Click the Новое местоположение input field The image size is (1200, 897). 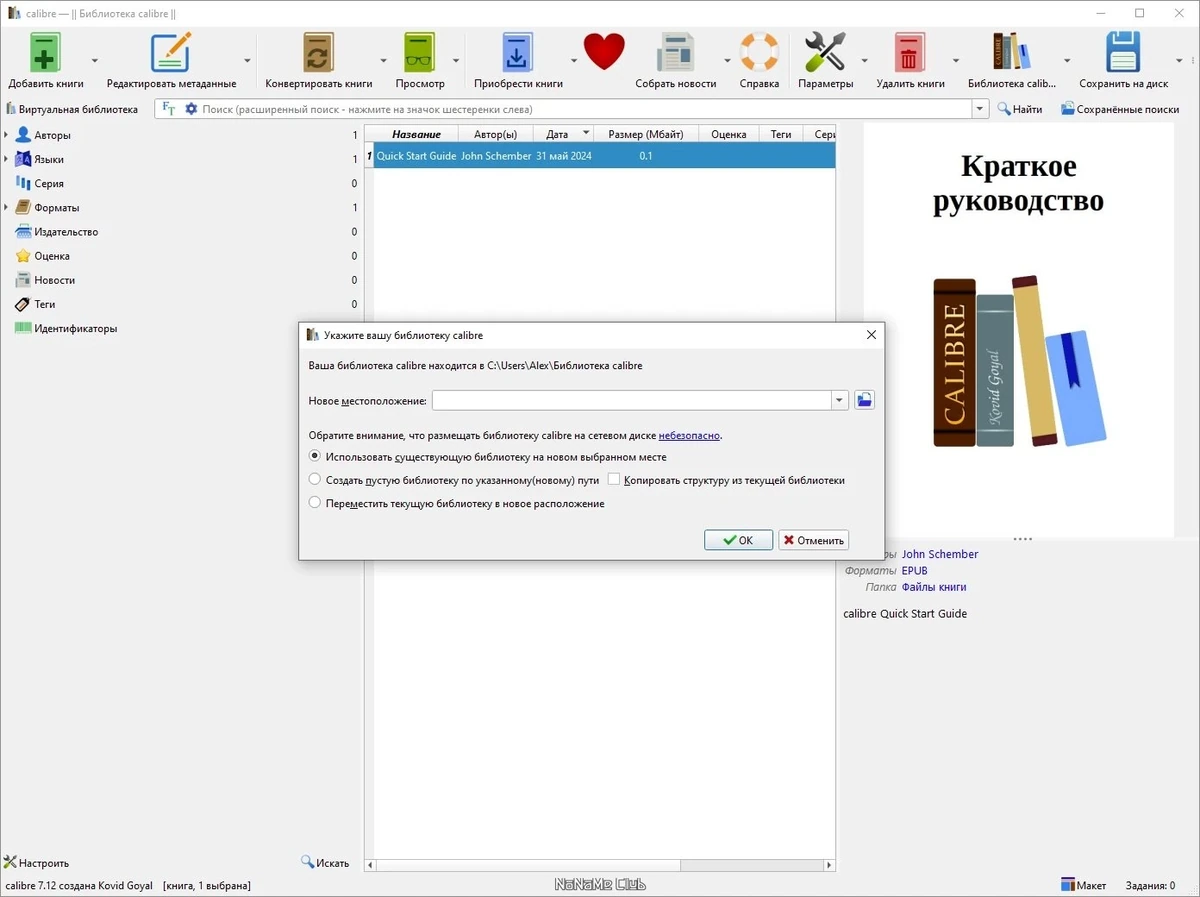(632, 400)
